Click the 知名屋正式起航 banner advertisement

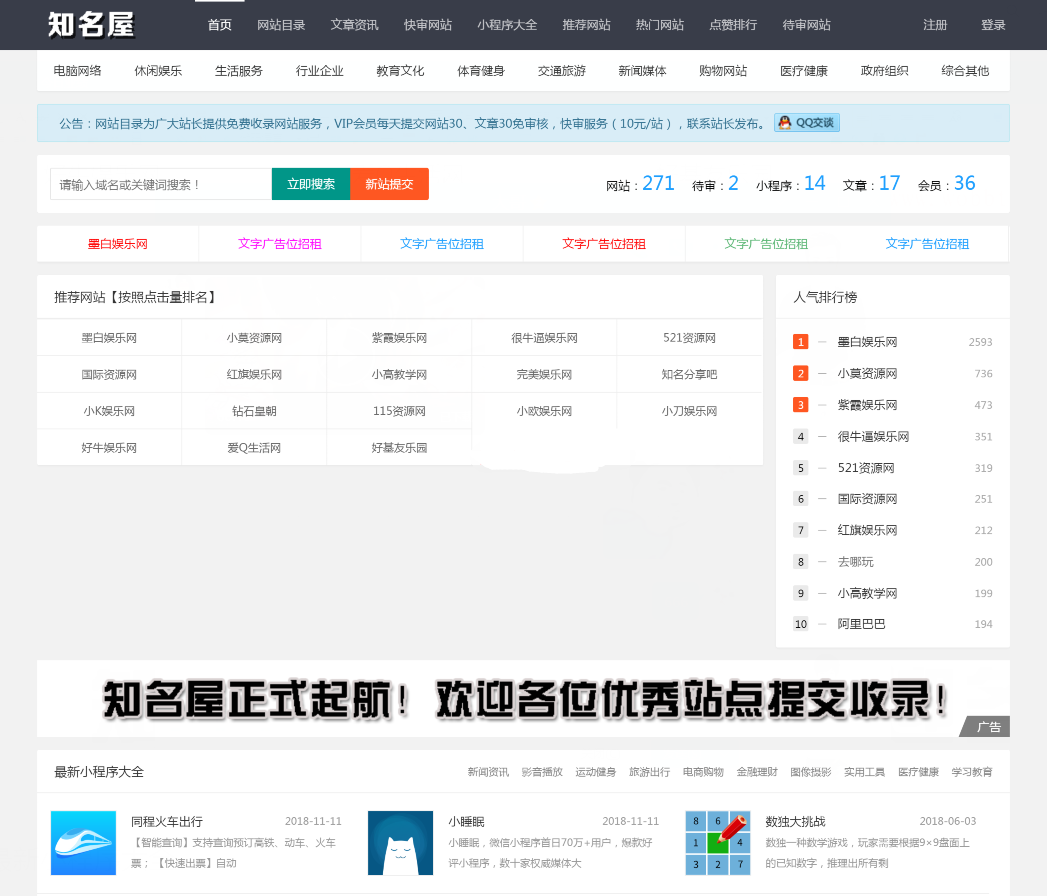523,699
